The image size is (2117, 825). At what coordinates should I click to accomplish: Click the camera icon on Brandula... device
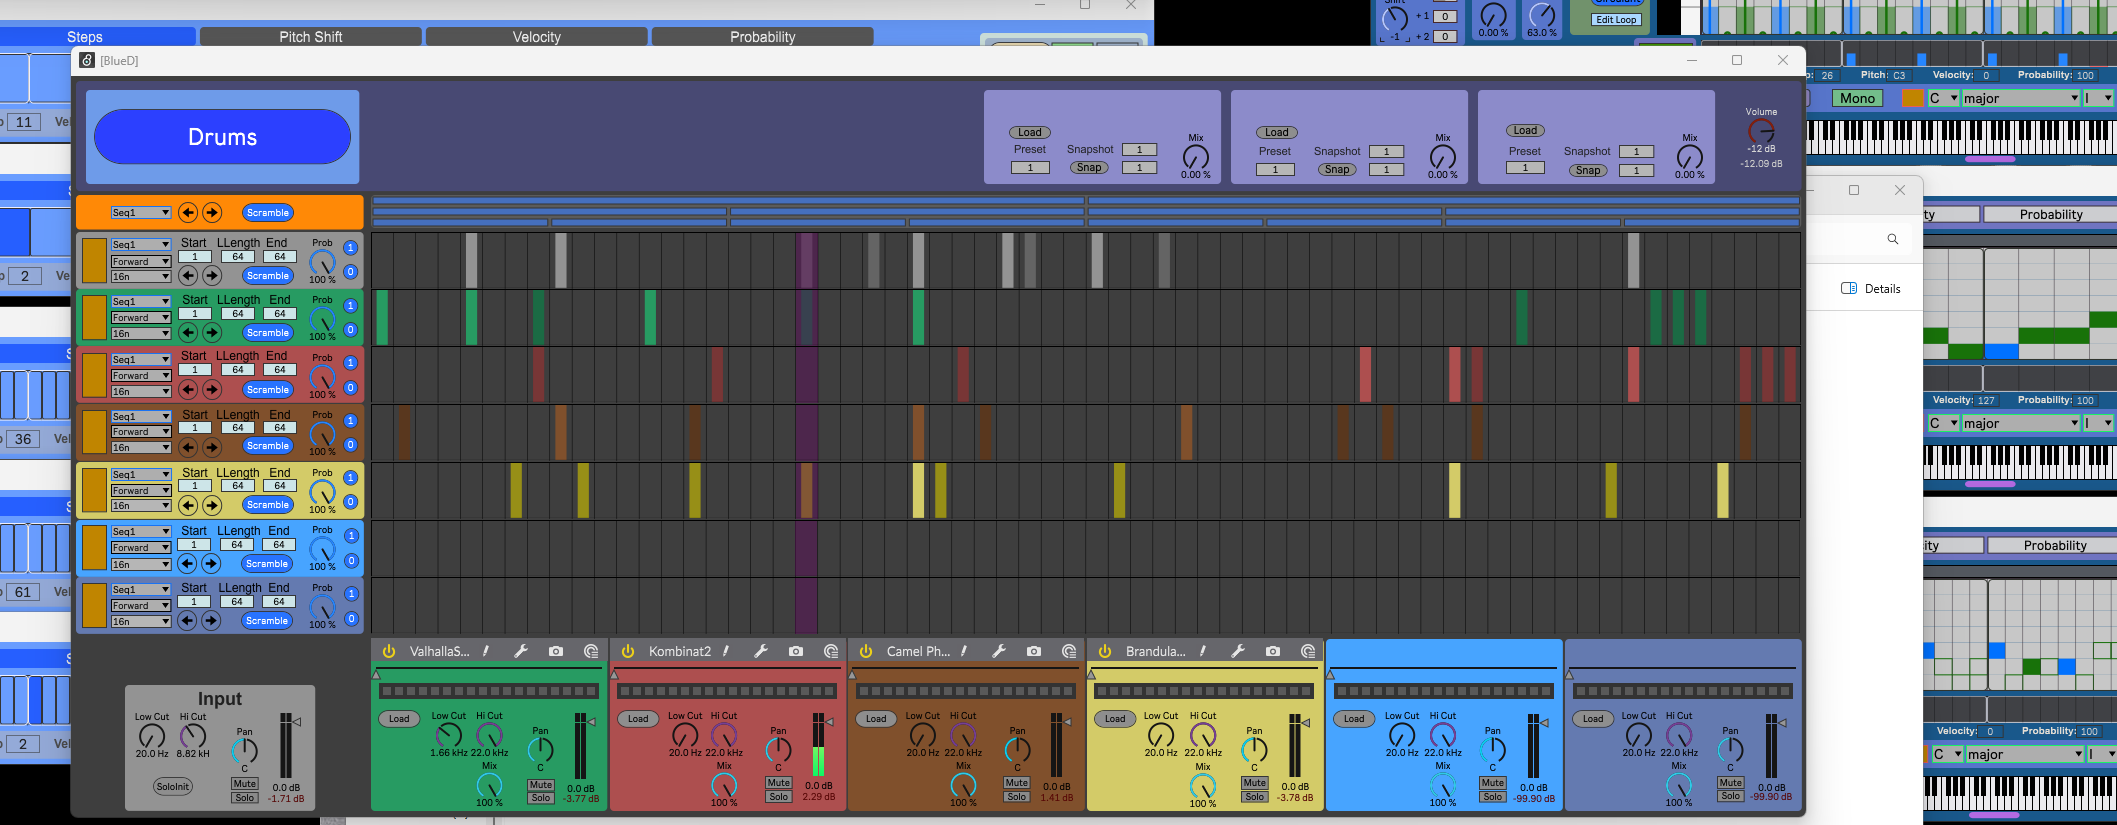(1273, 651)
